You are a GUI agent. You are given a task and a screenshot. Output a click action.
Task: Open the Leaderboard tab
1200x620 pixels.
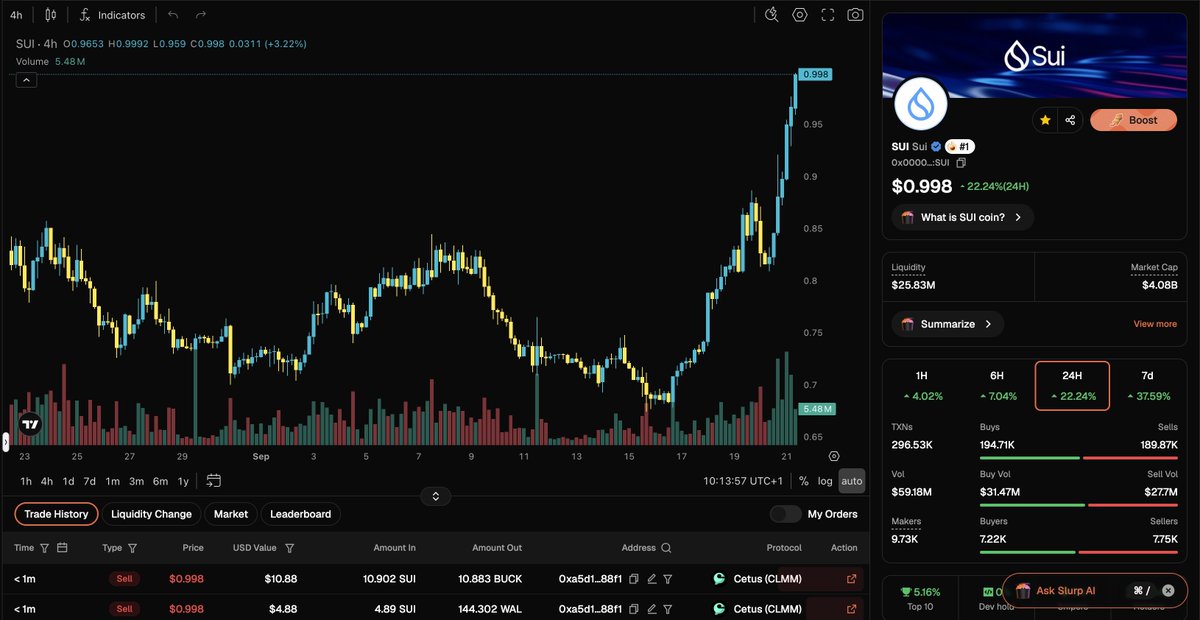(x=300, y=514)
